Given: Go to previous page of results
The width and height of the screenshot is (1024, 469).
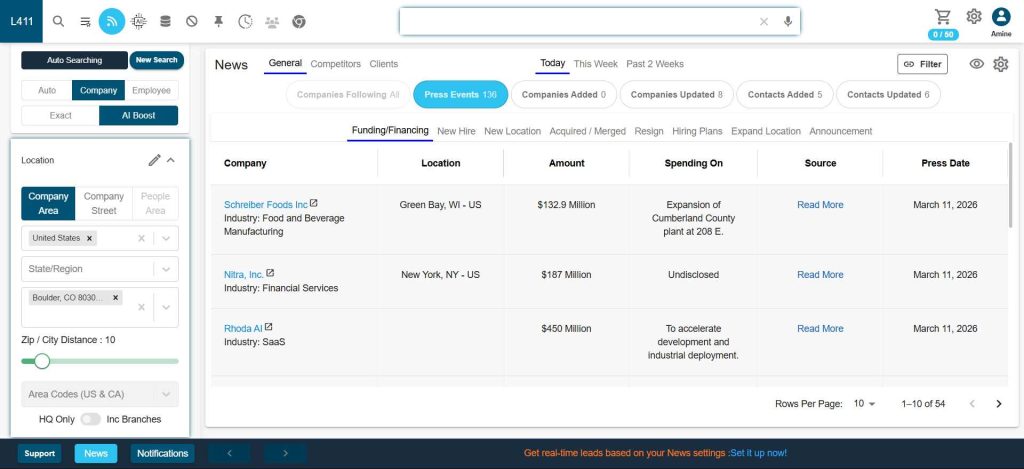Looking at the screenshot, I should coord(972,404).
